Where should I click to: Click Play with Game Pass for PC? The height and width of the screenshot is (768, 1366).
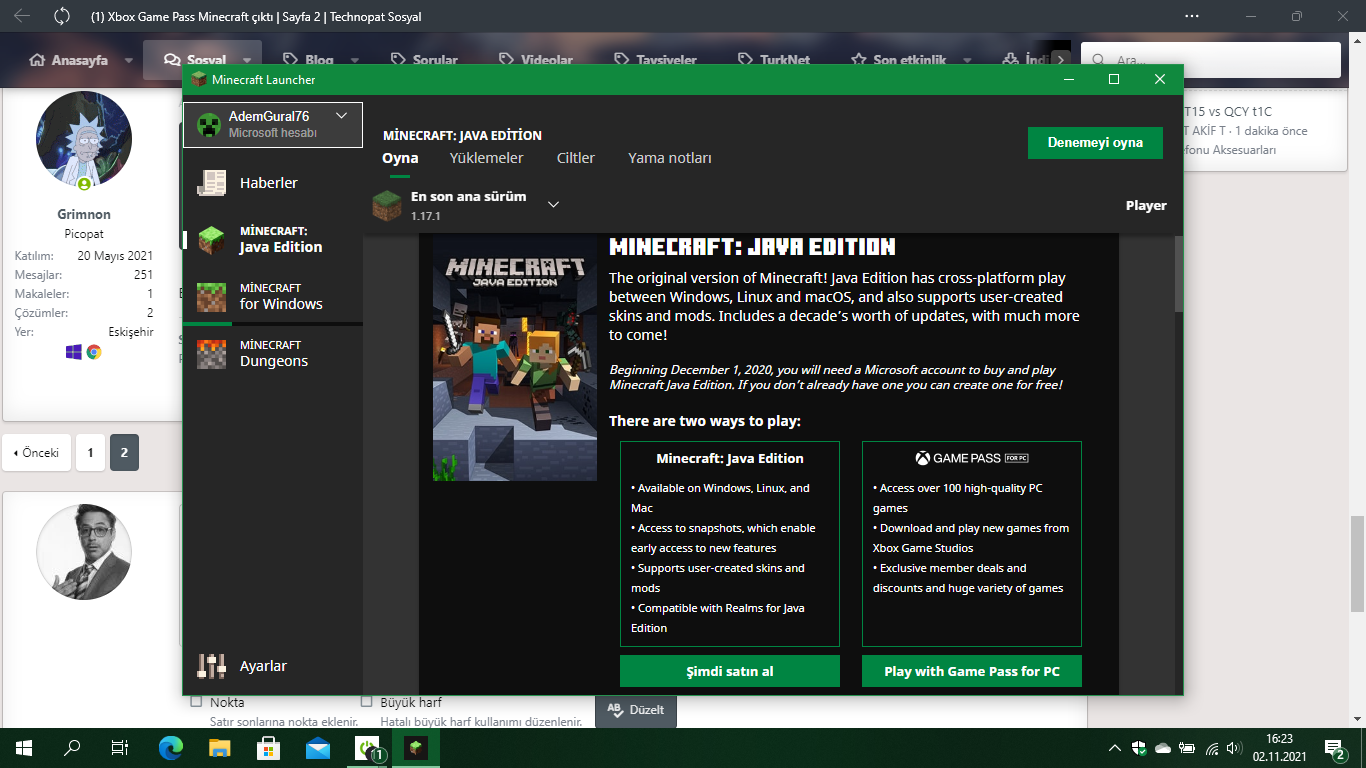pyautogui.click(x=972, y=671)
